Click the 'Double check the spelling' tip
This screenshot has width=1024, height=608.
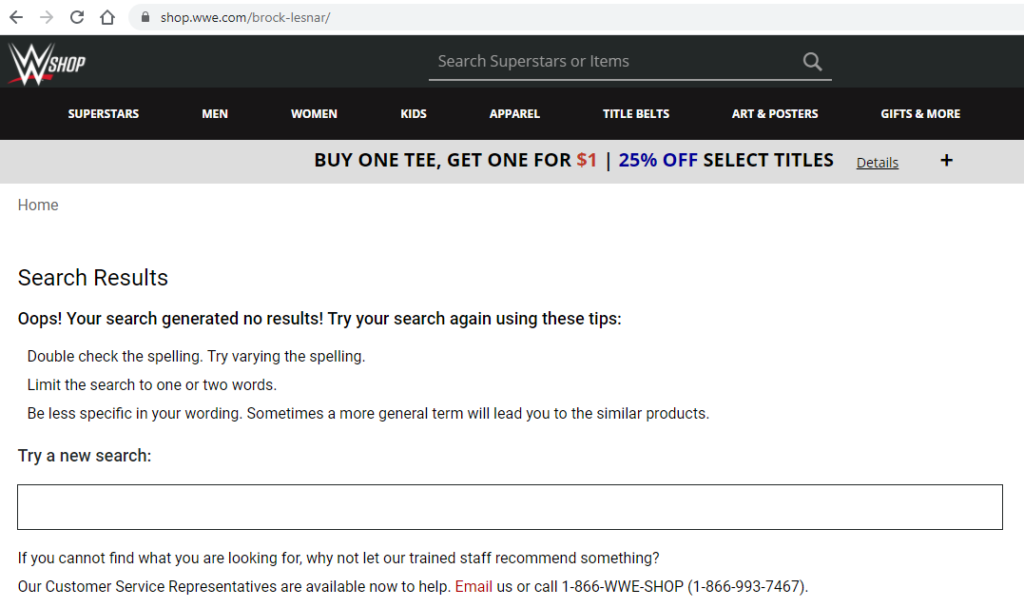196,357
